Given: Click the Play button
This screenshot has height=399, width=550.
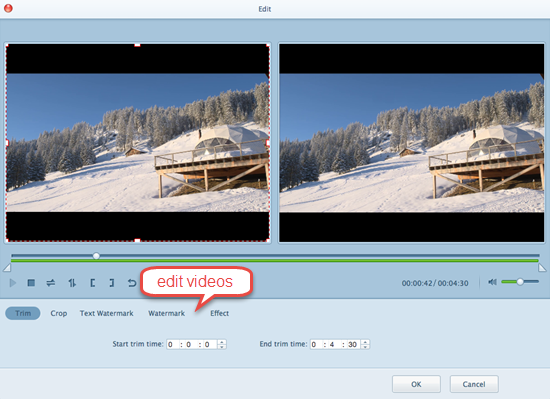Looking at the screenshot, I should [x=13, y=283].
